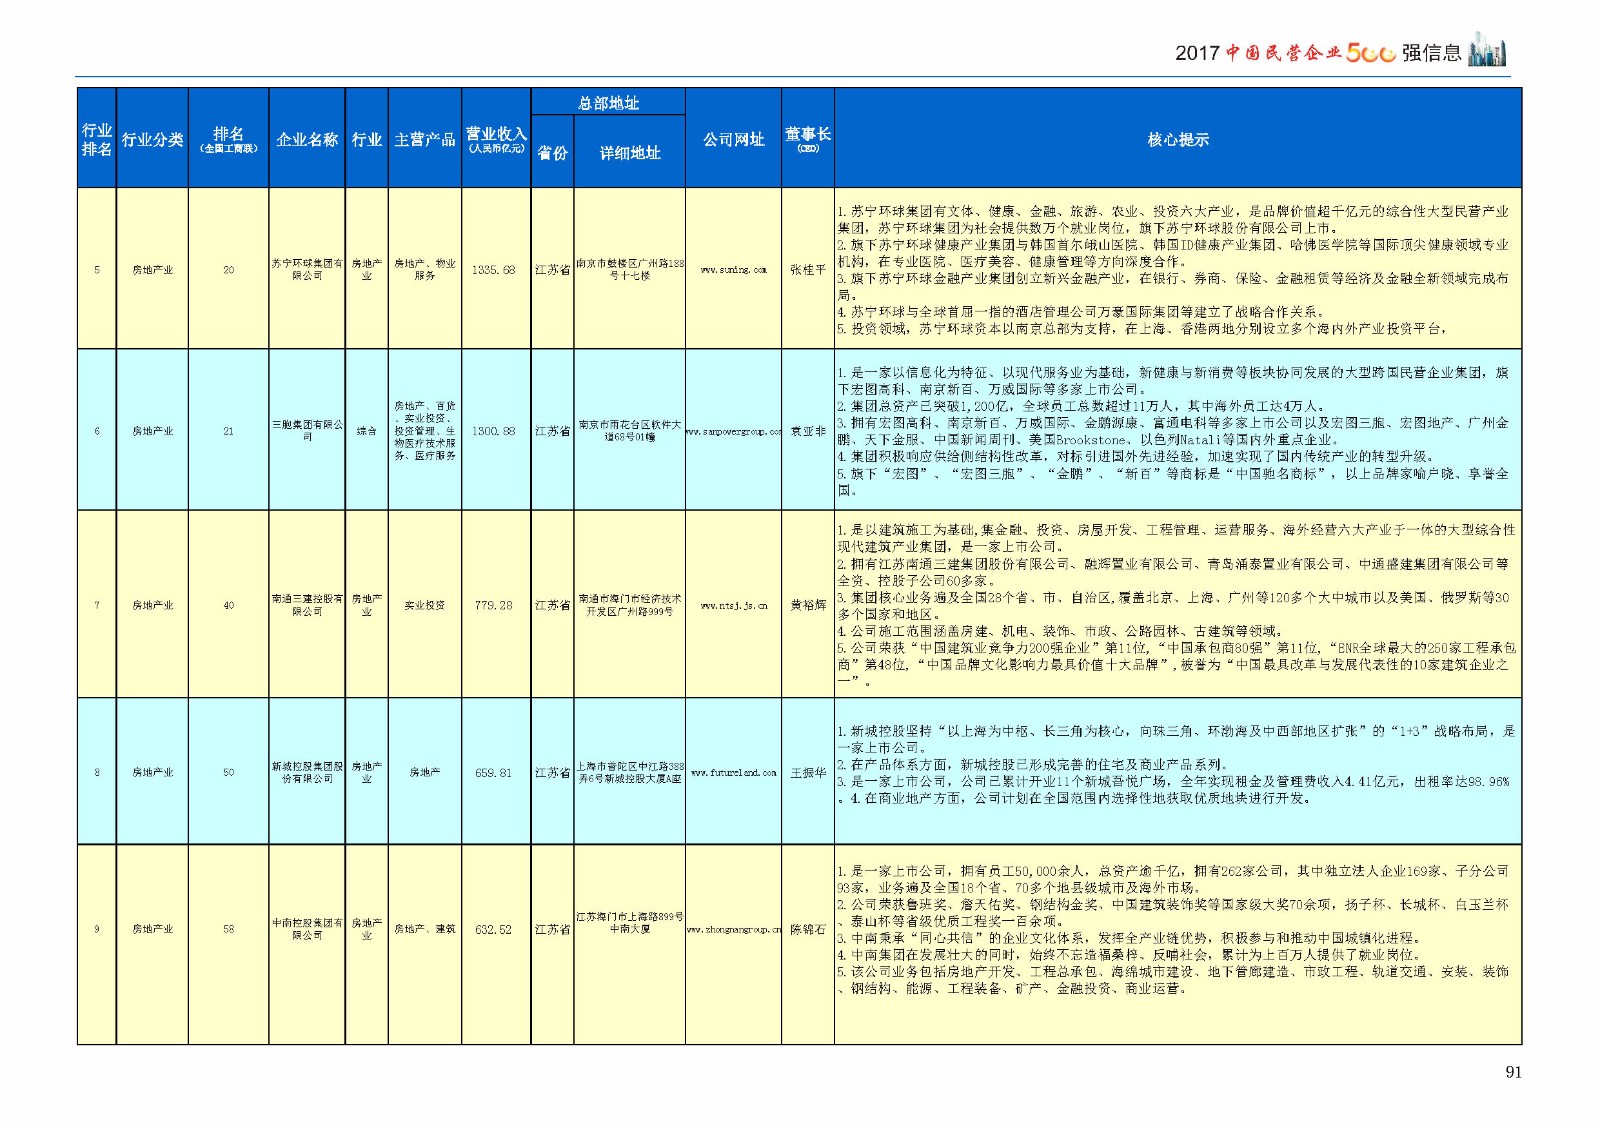Click main products cell 实业投资
The width and height of the screenshot is (1600, 1131).
[x=425, y=605]
